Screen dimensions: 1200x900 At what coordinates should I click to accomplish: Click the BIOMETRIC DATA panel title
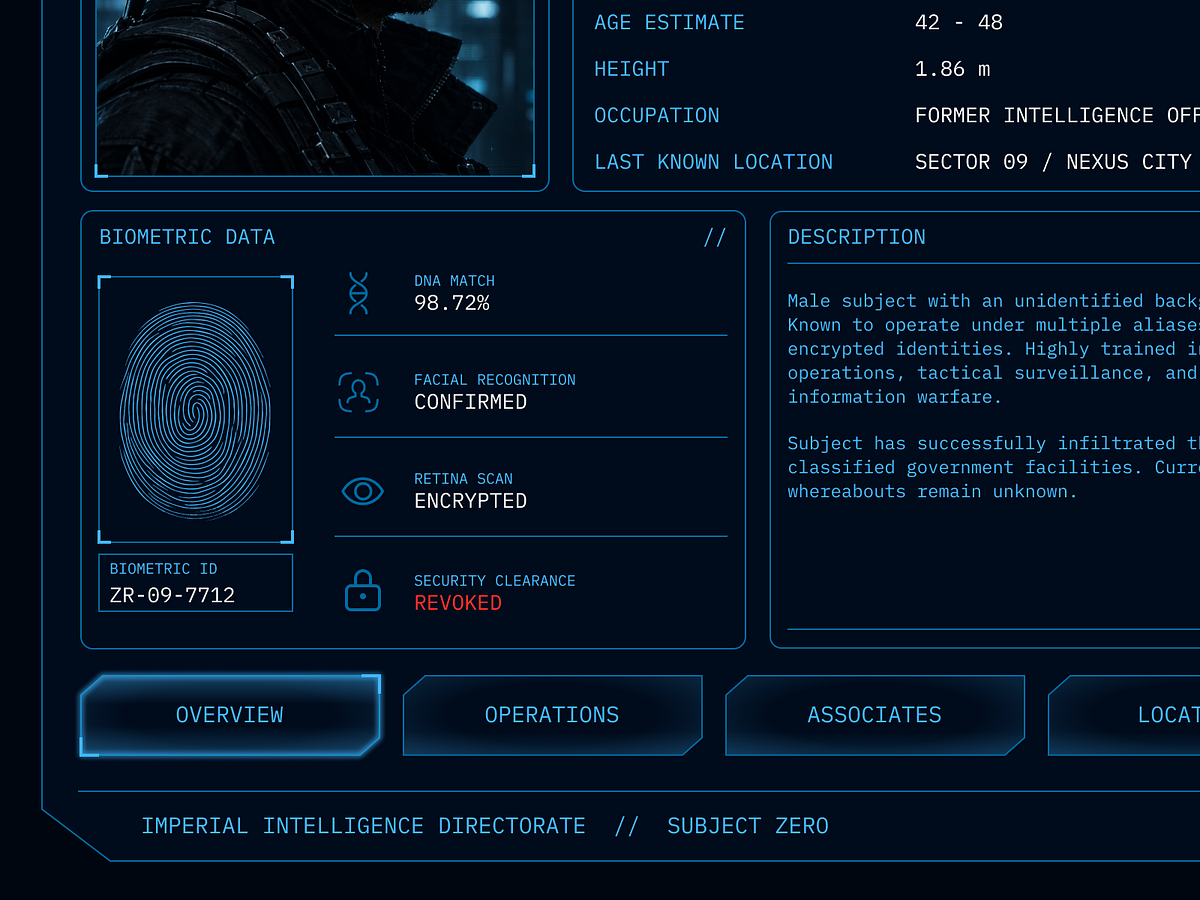187,237
